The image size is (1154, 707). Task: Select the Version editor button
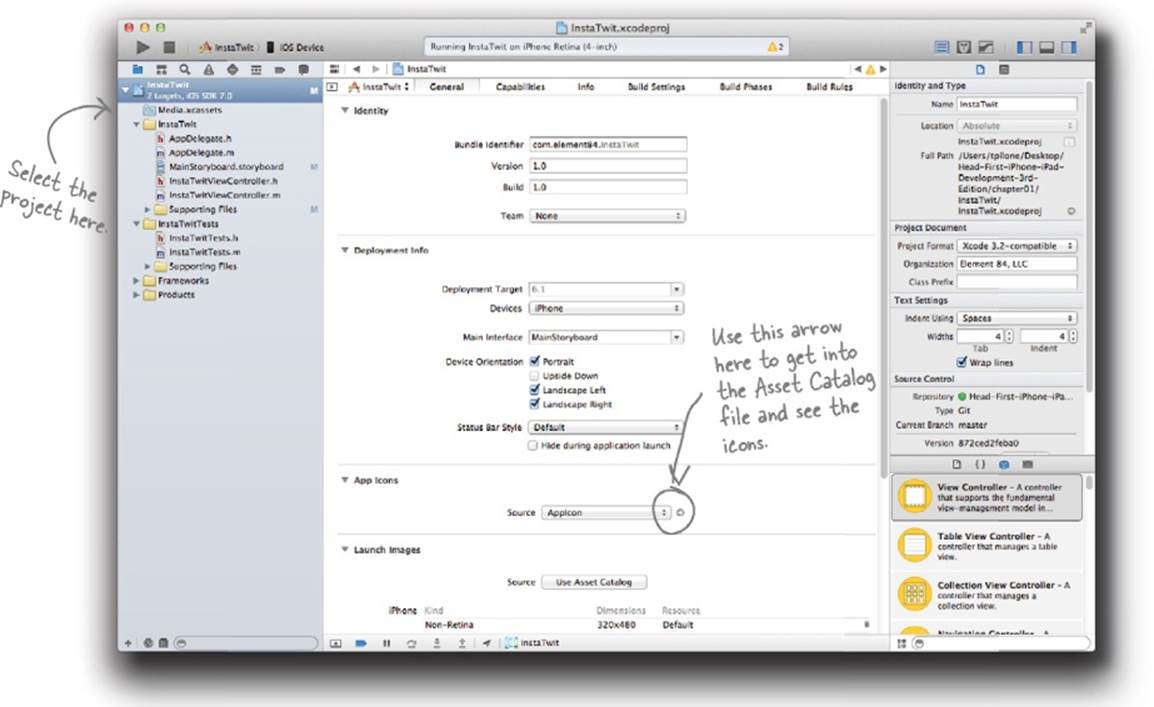pyautogui.click(x=985, y=47)
